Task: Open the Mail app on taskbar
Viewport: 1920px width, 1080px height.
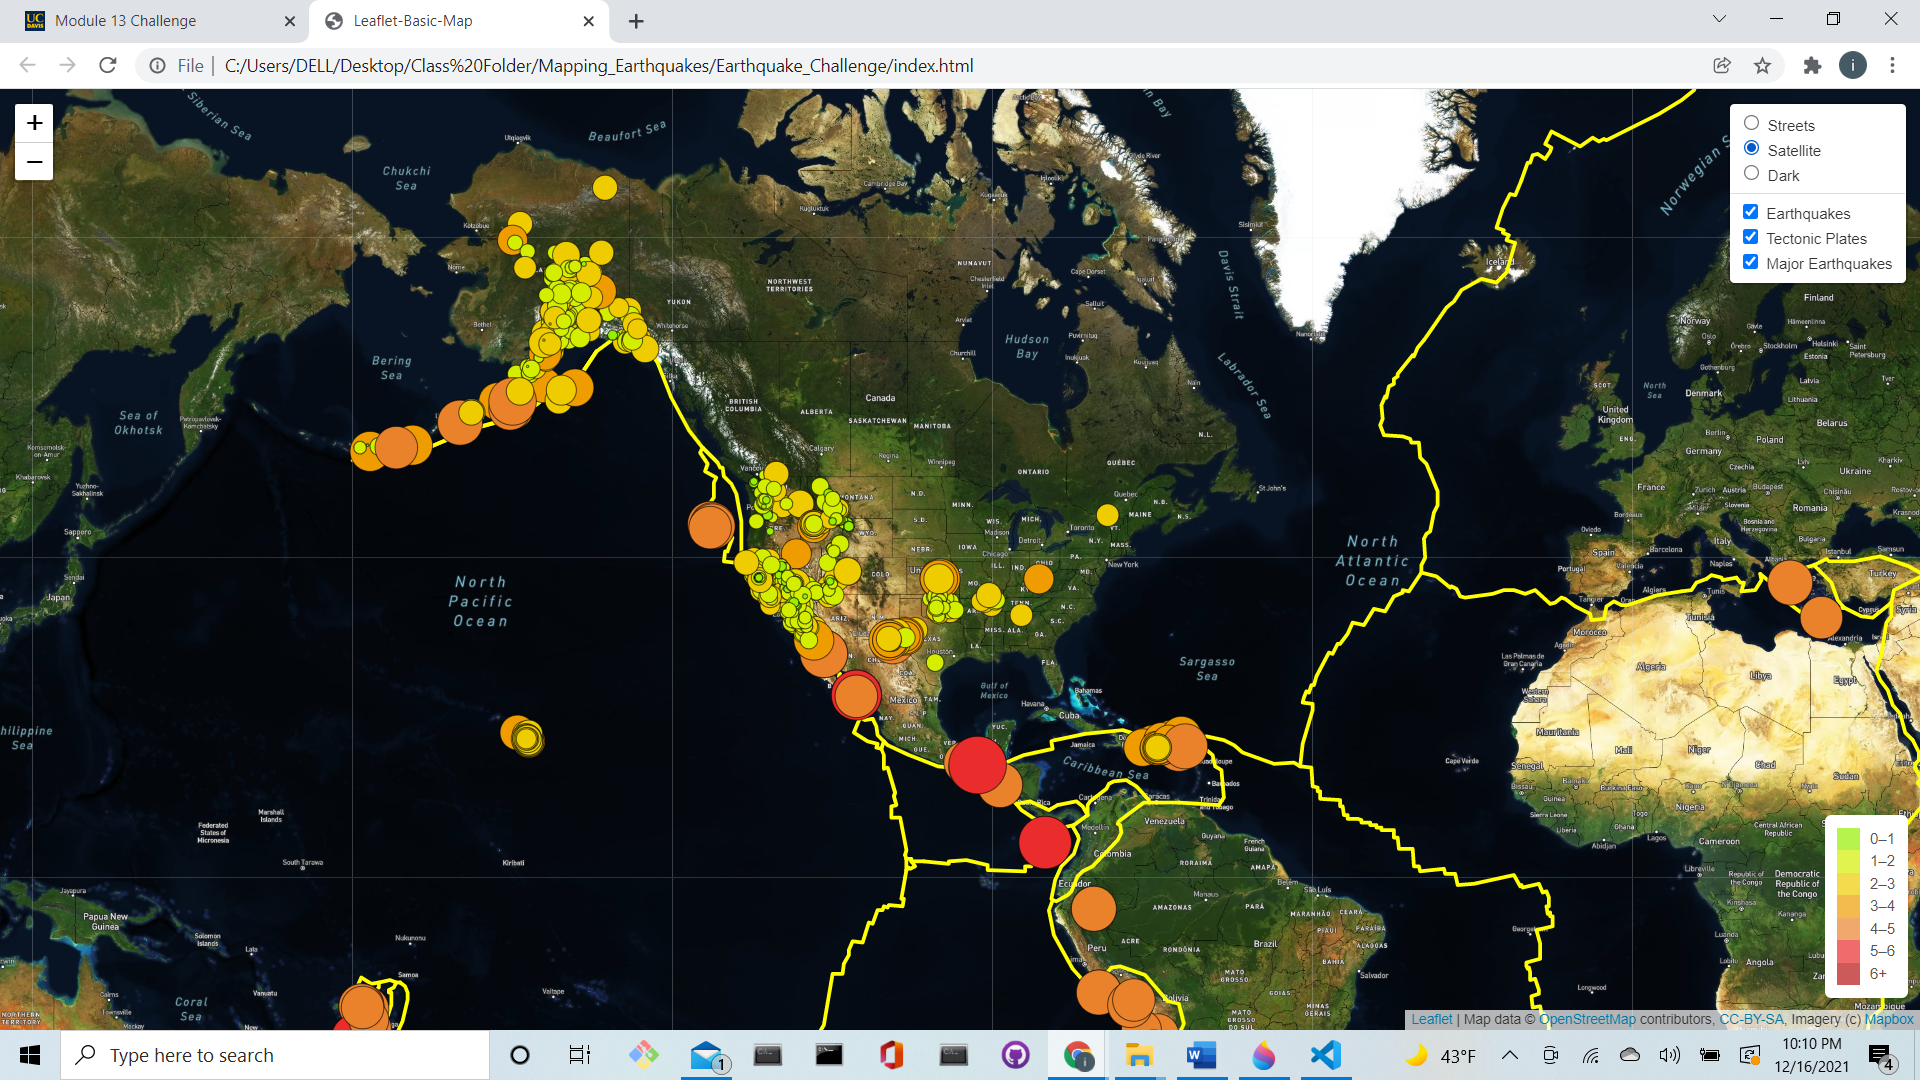Action: tap(706, 1055)
